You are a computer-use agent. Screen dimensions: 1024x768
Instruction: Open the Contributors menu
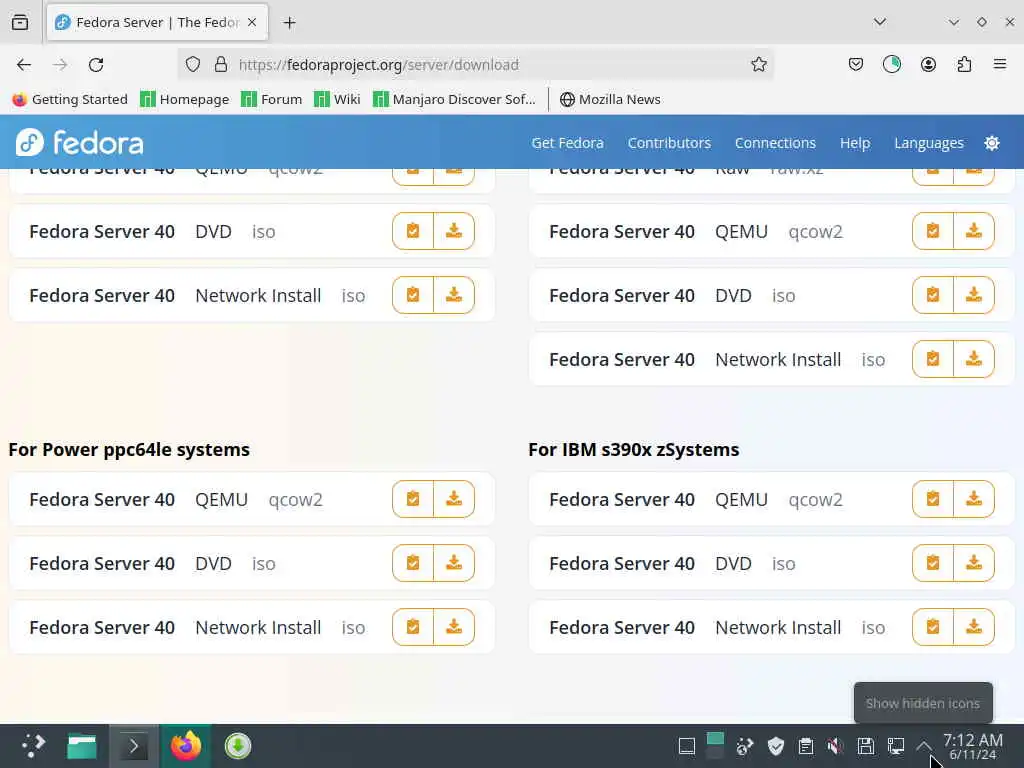(669, 143)
